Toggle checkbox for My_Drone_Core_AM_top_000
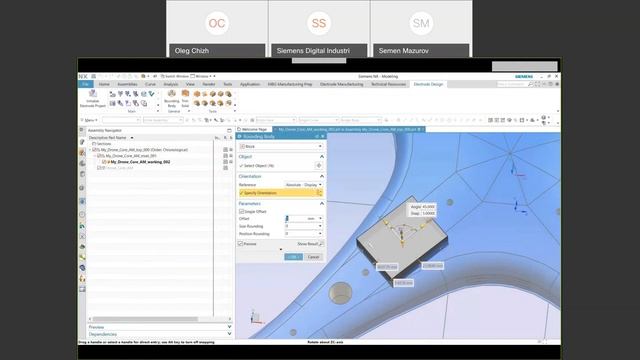The width and height of the screenshot is (640, 360). click(x=95, y=150)
